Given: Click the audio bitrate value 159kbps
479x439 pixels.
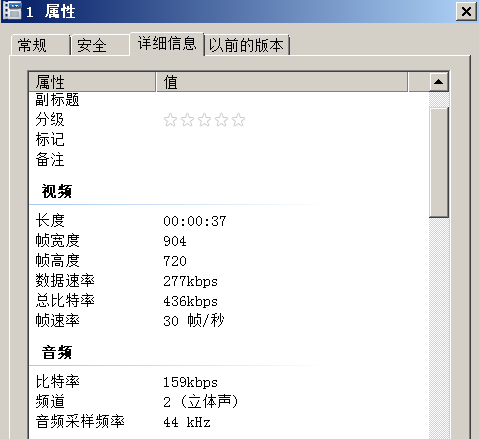Looking at the screenshot, I should [x=190, y=382].
